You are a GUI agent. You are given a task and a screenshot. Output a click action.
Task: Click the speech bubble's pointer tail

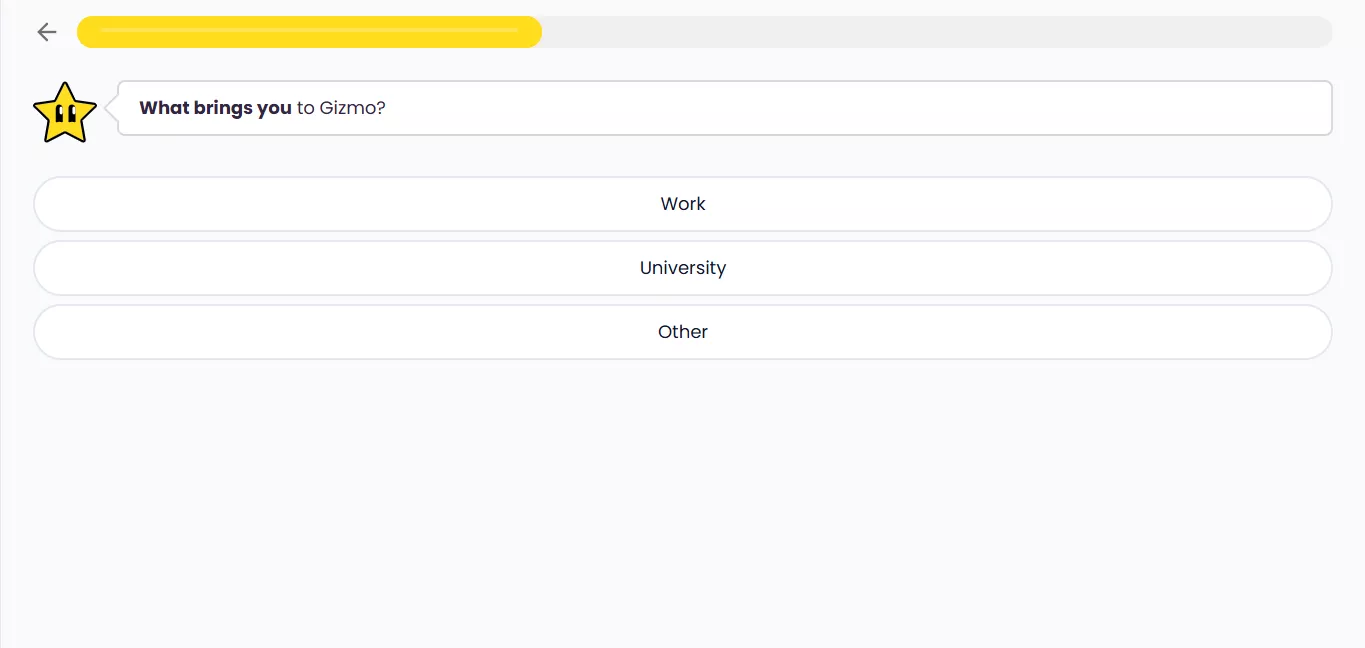point(111,108)
